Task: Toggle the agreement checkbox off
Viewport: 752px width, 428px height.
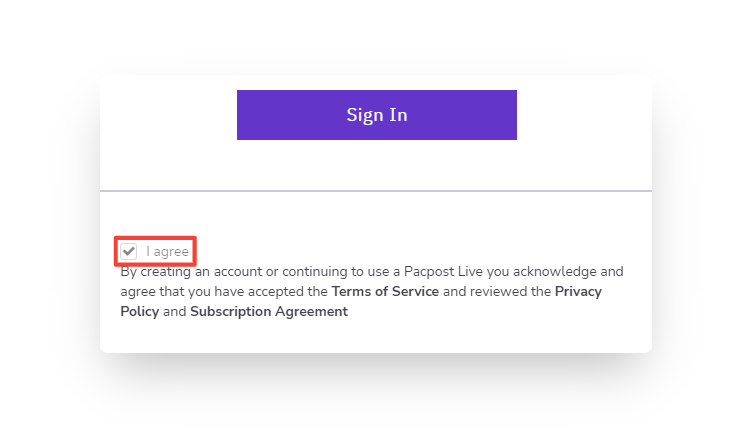Action: click(129, 251)
